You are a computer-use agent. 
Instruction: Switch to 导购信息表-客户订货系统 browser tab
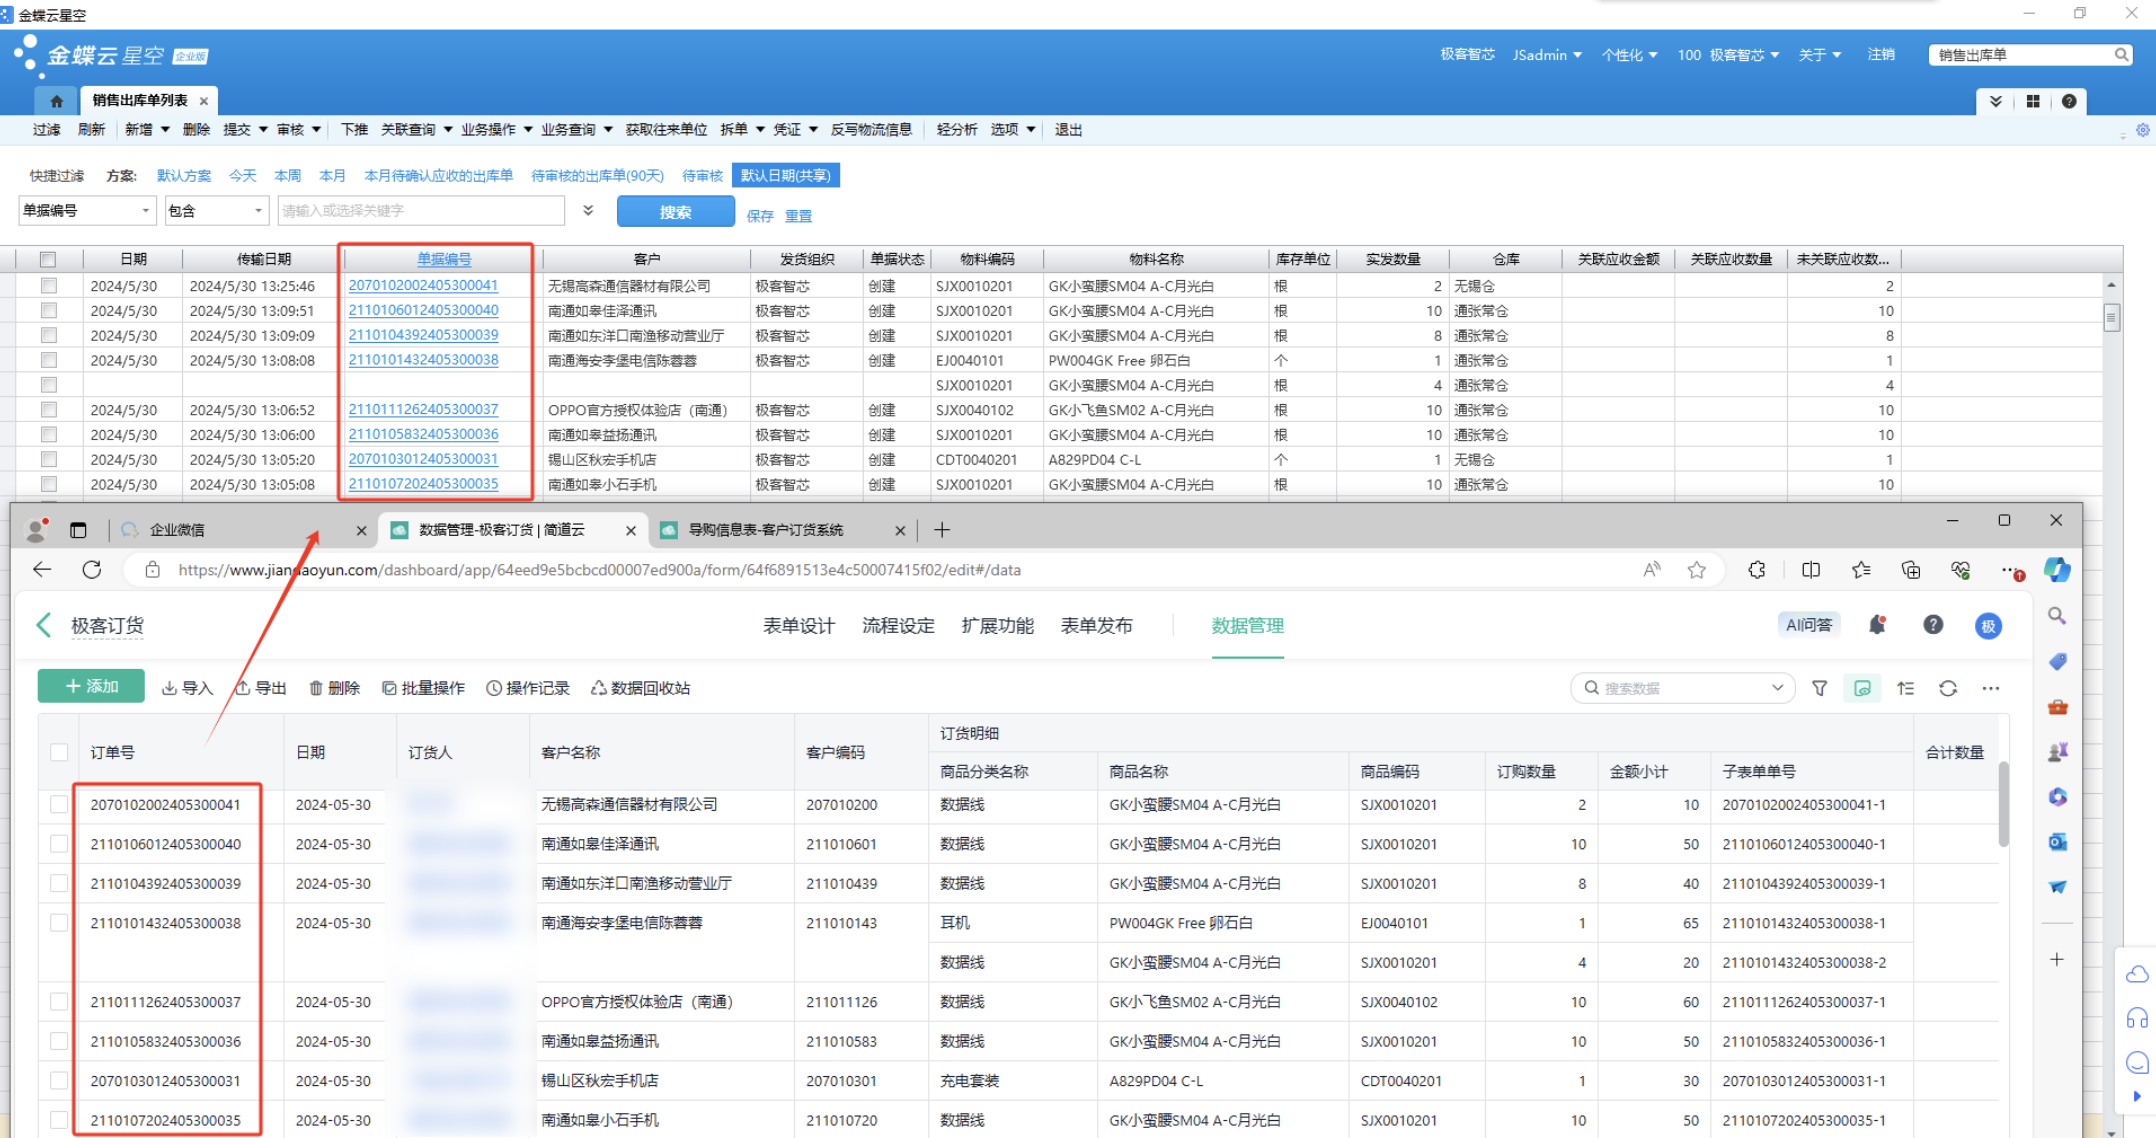click(x=765, y=530)
